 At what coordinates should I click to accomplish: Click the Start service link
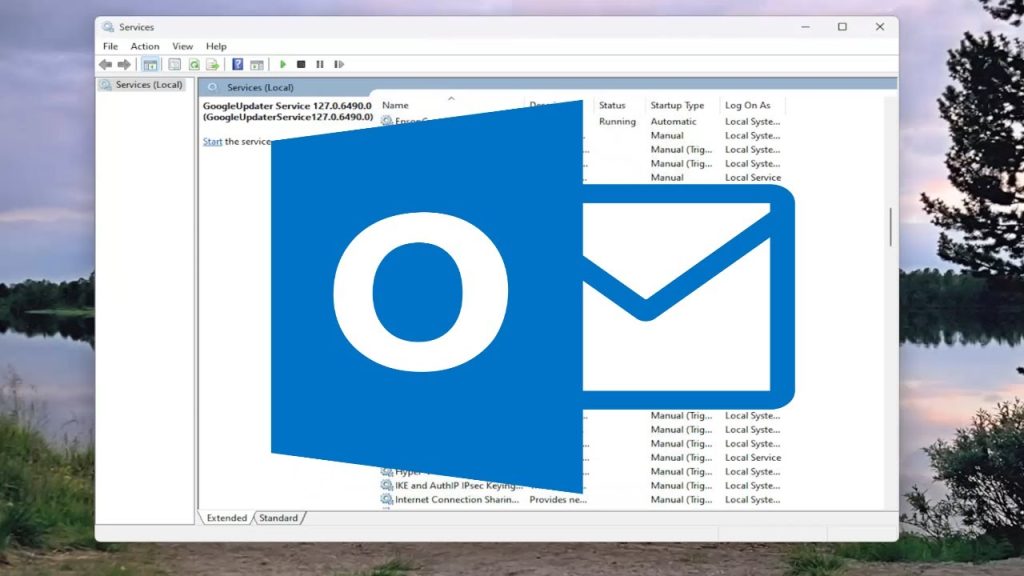[212, 142]
